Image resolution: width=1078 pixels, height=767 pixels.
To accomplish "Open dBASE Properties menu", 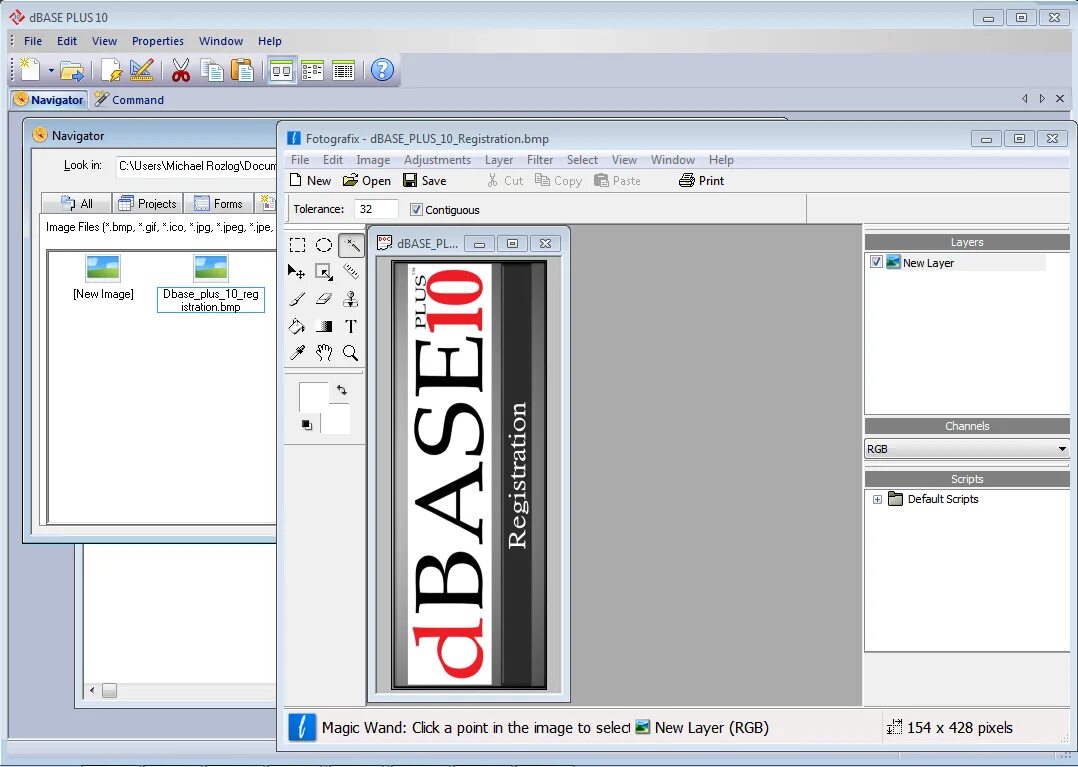I will point(157,41).
